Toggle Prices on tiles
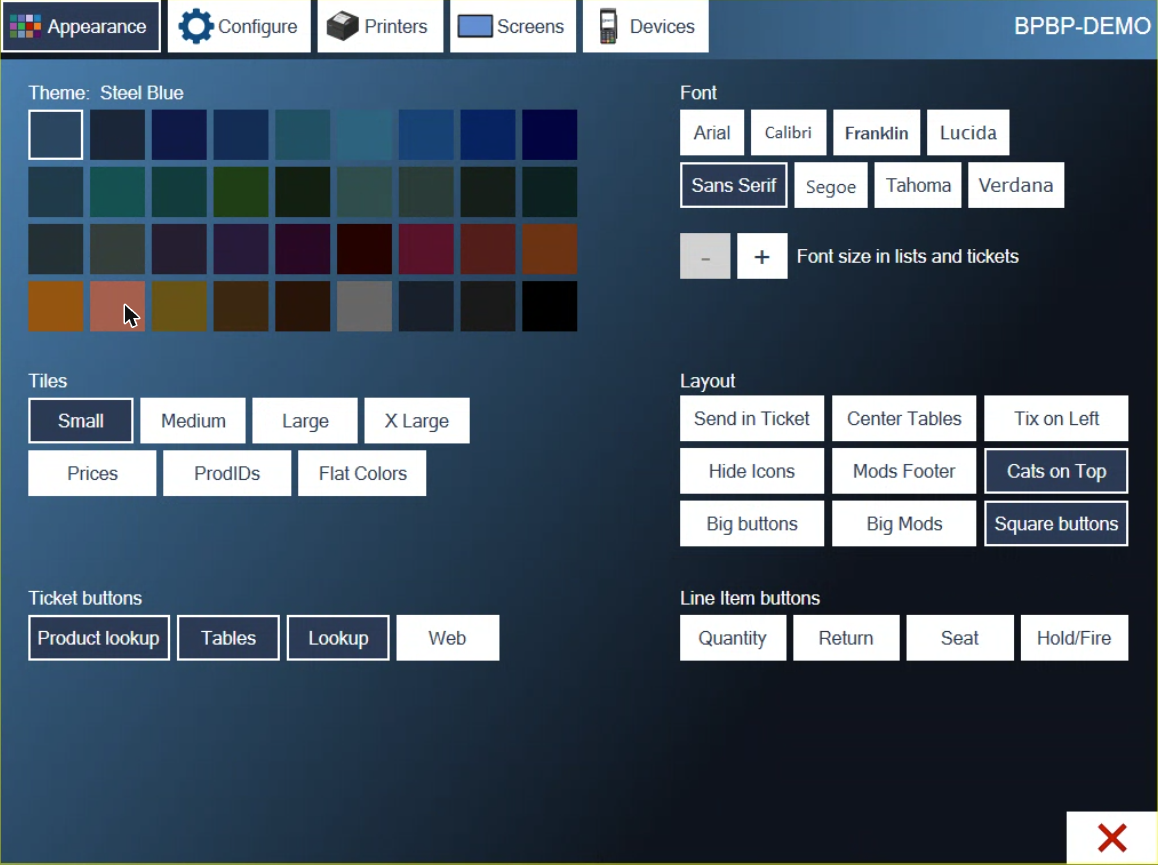Viewport: 1158px width, 865px height. [x=92, y=473]
